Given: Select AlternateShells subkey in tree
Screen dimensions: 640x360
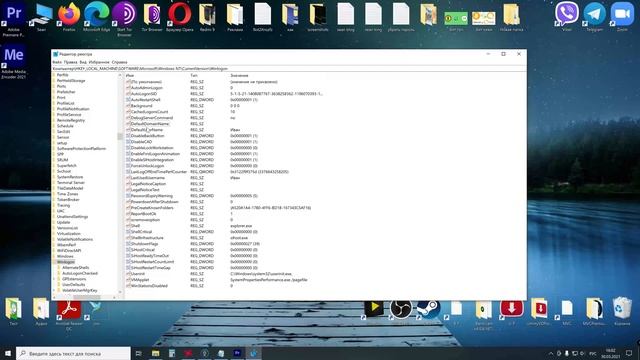Looking at the screenshot, I should [76, 267].
